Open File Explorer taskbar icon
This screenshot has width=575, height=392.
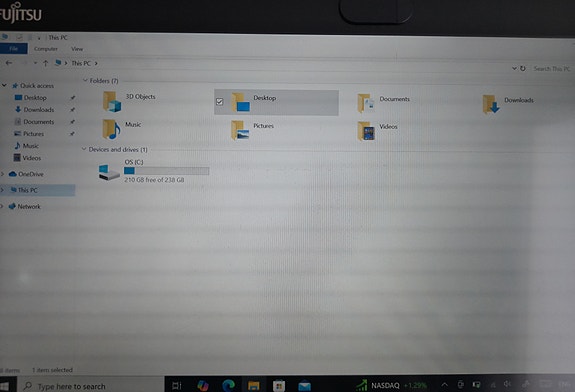pyautogui.click(x=254, y=385)
